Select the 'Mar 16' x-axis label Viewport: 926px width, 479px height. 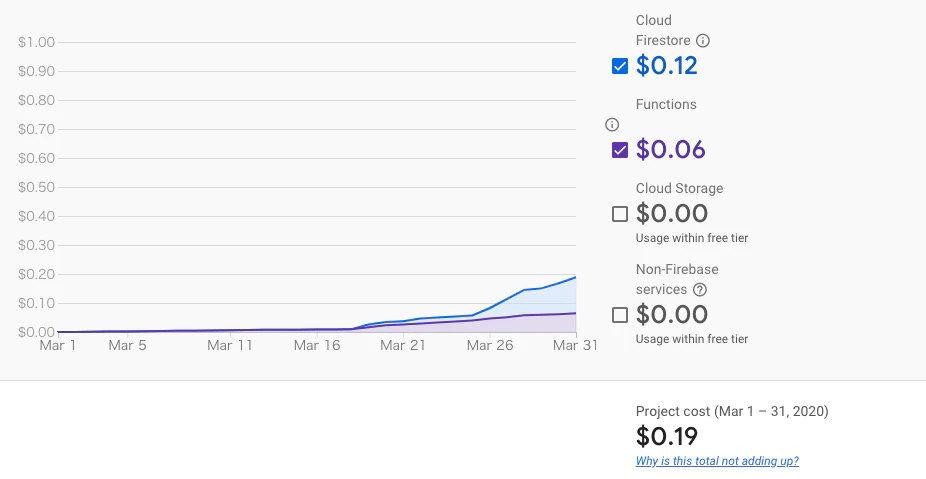(x=317, y=346)
